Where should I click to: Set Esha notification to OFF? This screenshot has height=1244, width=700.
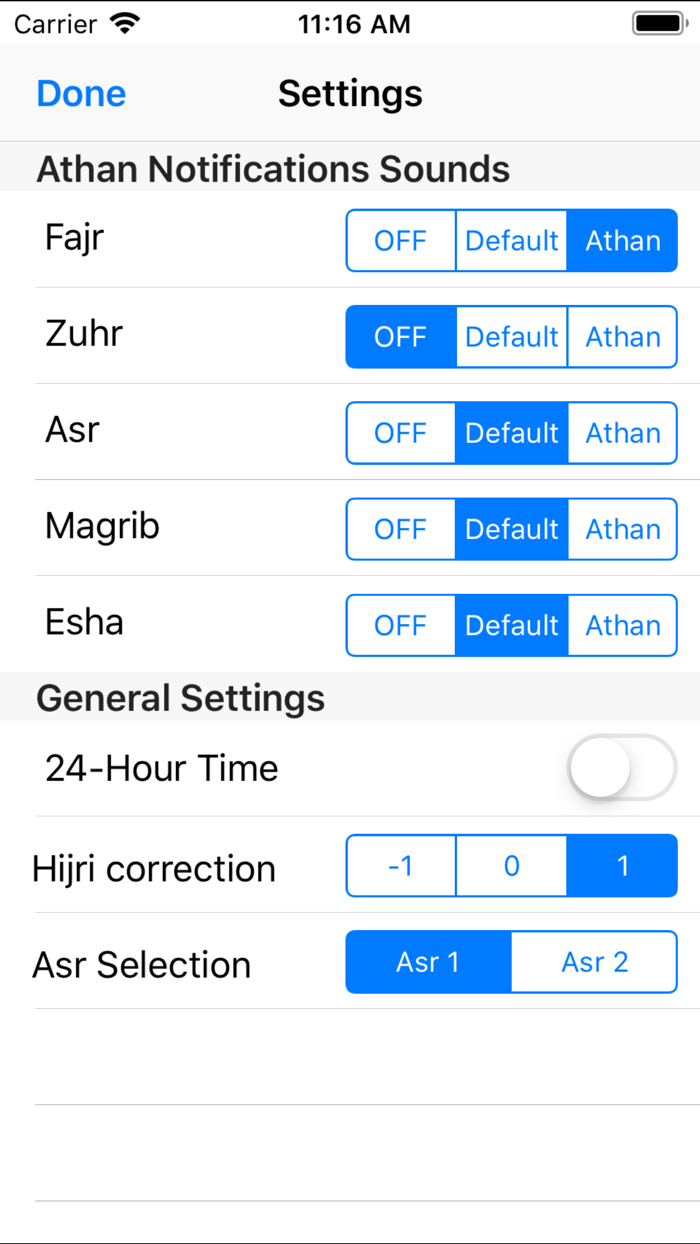400,625
